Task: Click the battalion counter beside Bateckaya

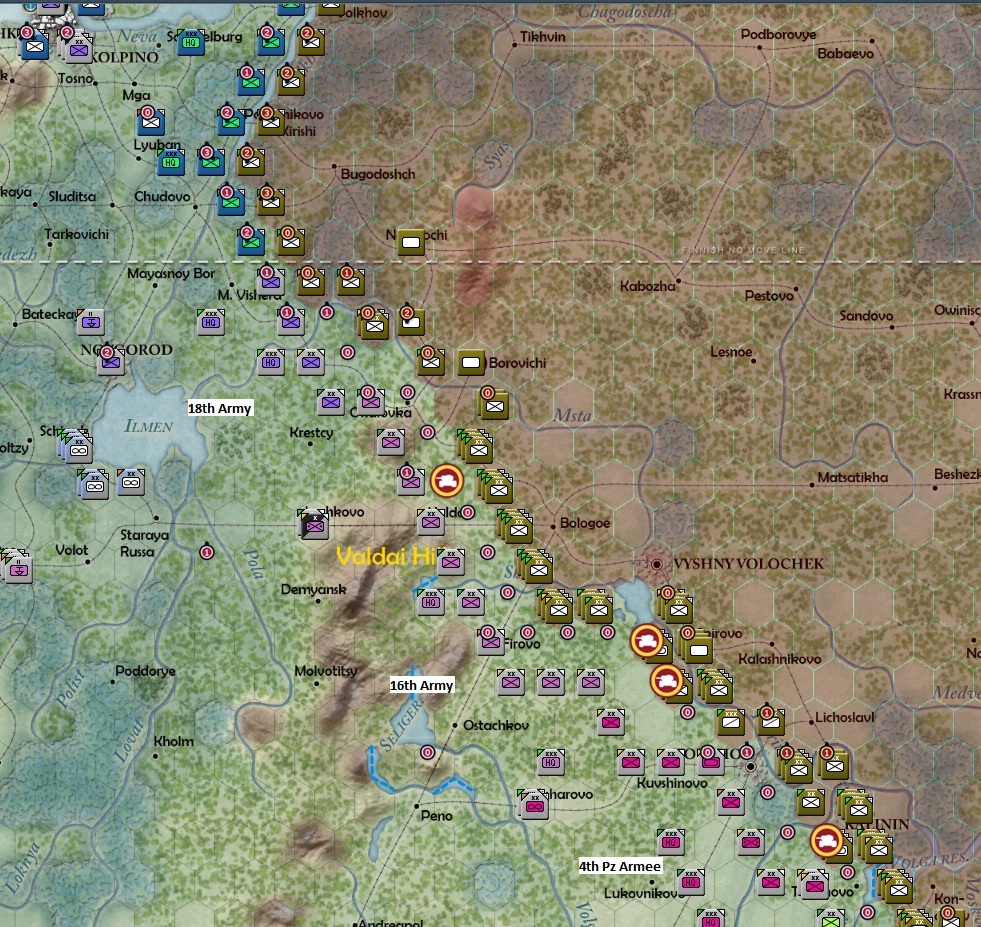Action: click(91, 322)
